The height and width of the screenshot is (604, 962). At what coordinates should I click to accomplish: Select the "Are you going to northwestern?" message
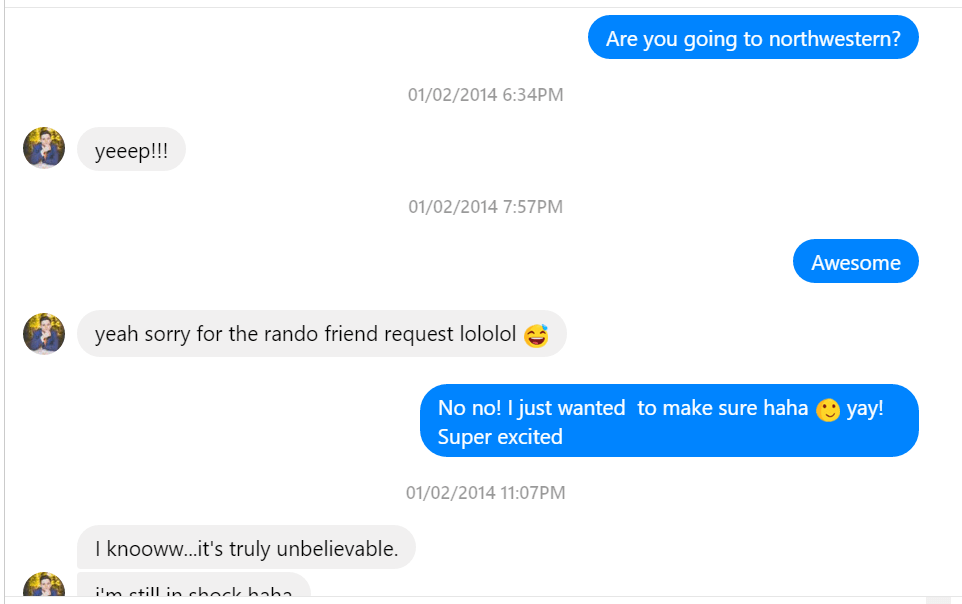[752, 39]
